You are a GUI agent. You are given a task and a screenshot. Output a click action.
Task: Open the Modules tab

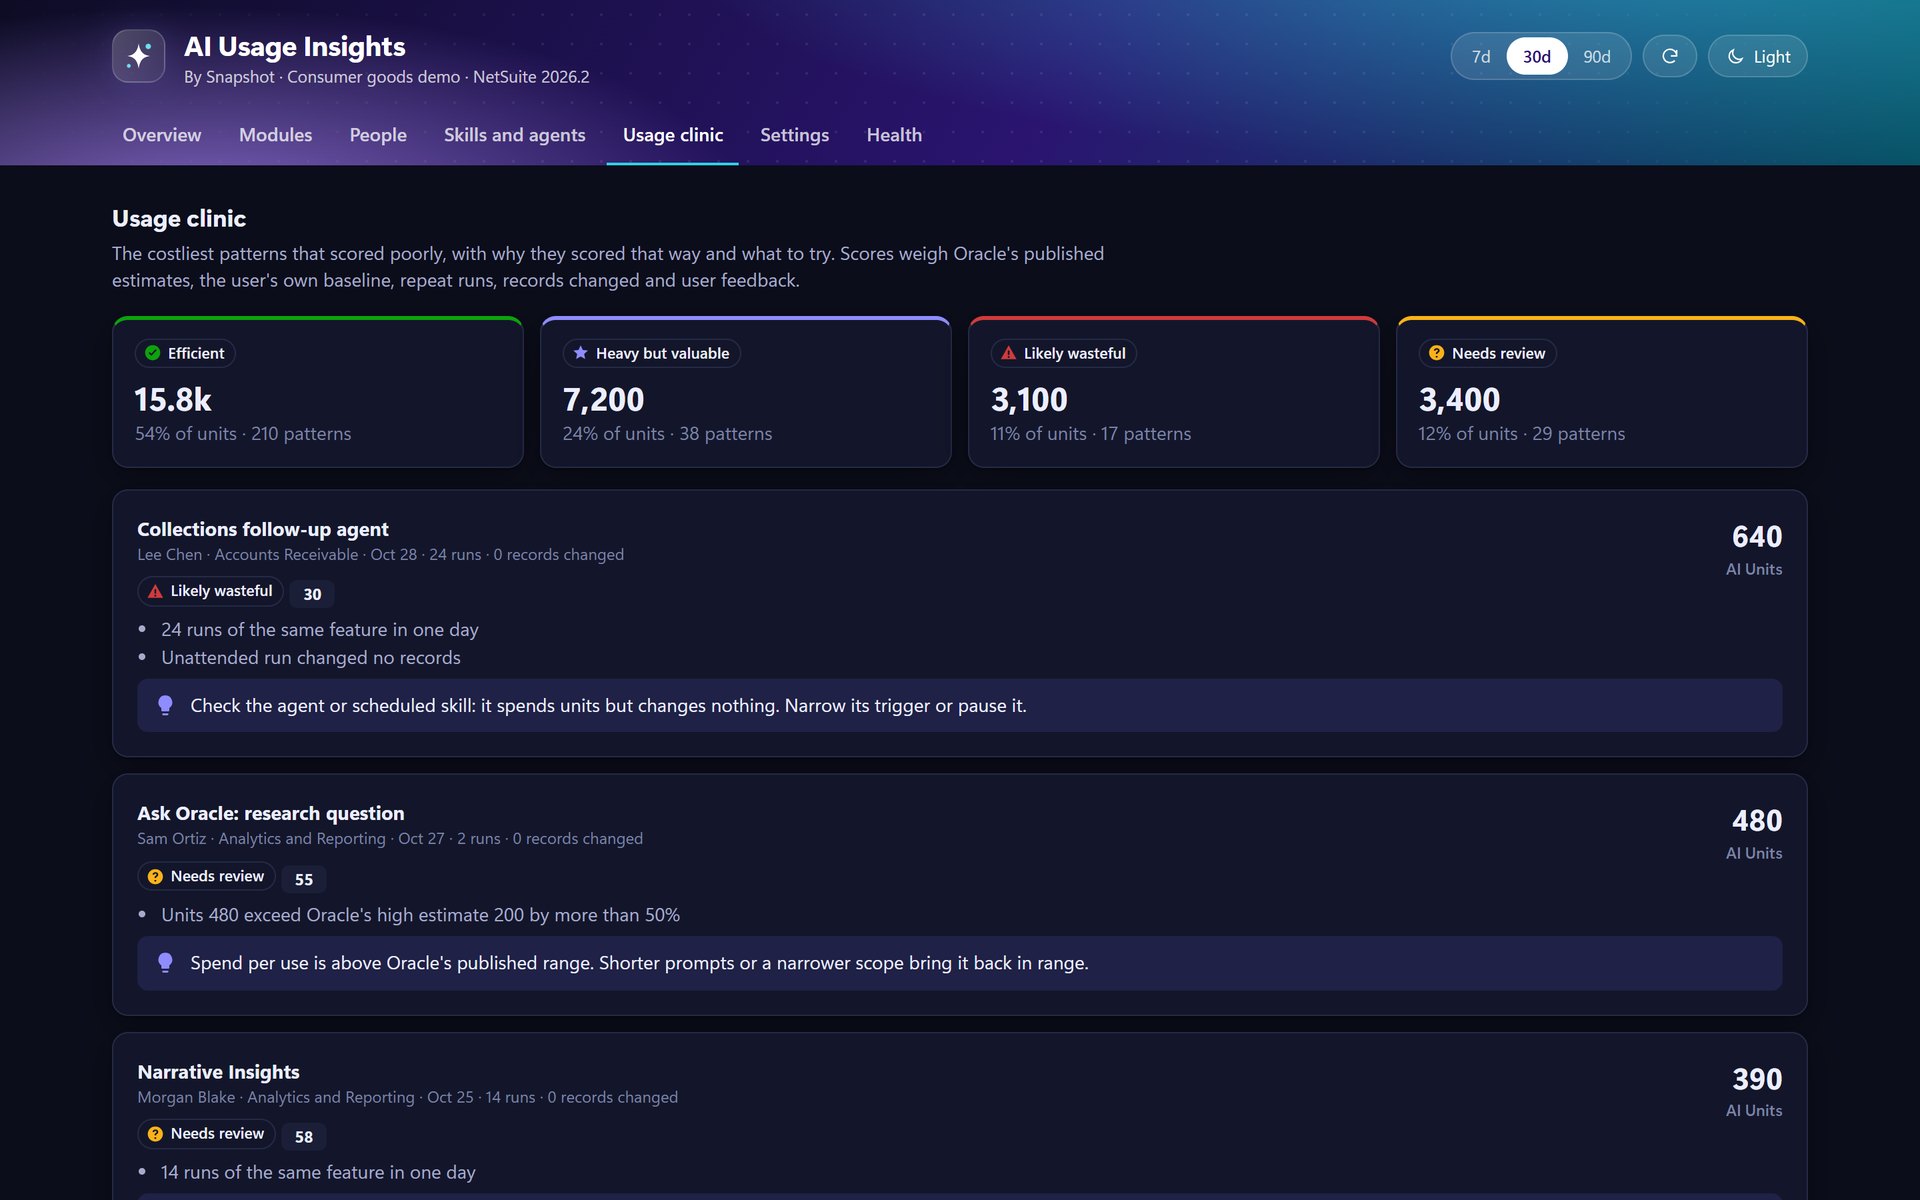[x=275, y=135]
